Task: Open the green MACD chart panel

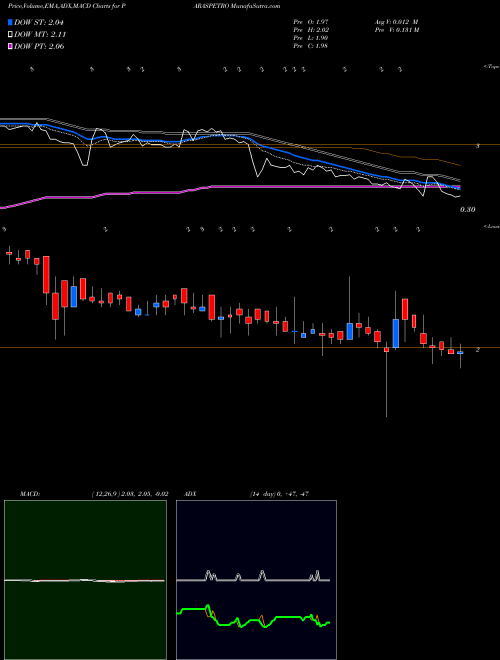Action: tap(85, 580)
